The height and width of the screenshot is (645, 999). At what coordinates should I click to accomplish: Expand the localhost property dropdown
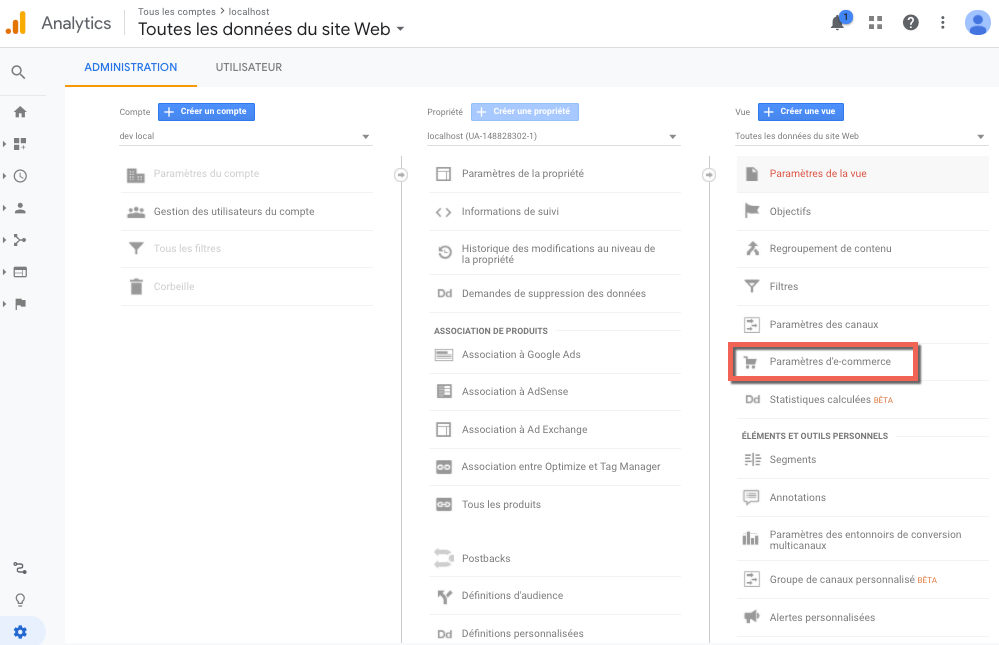coord(553,136)
